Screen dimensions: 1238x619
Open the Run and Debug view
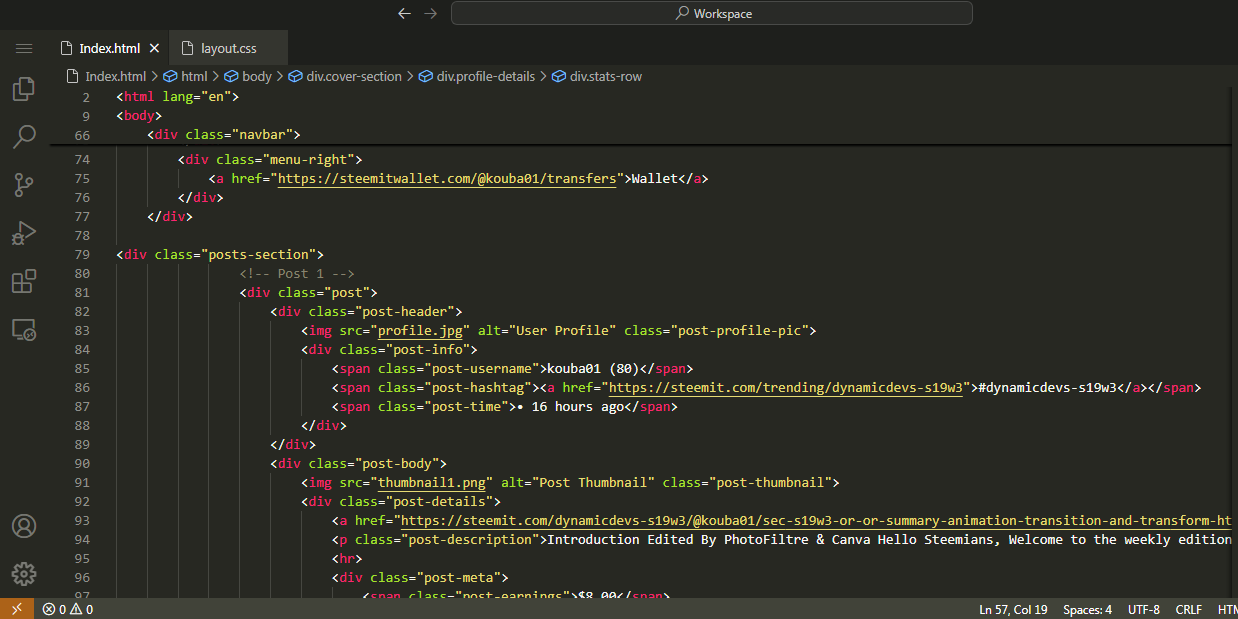(24, 233)
